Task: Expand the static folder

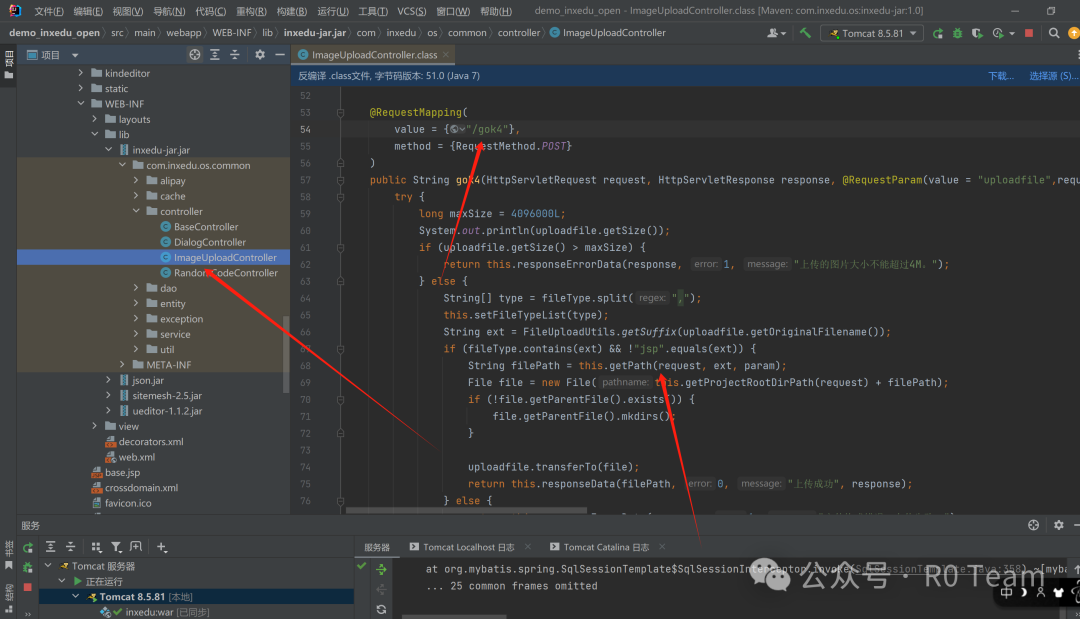Action: pyautogui.click(x=81, y=88)
